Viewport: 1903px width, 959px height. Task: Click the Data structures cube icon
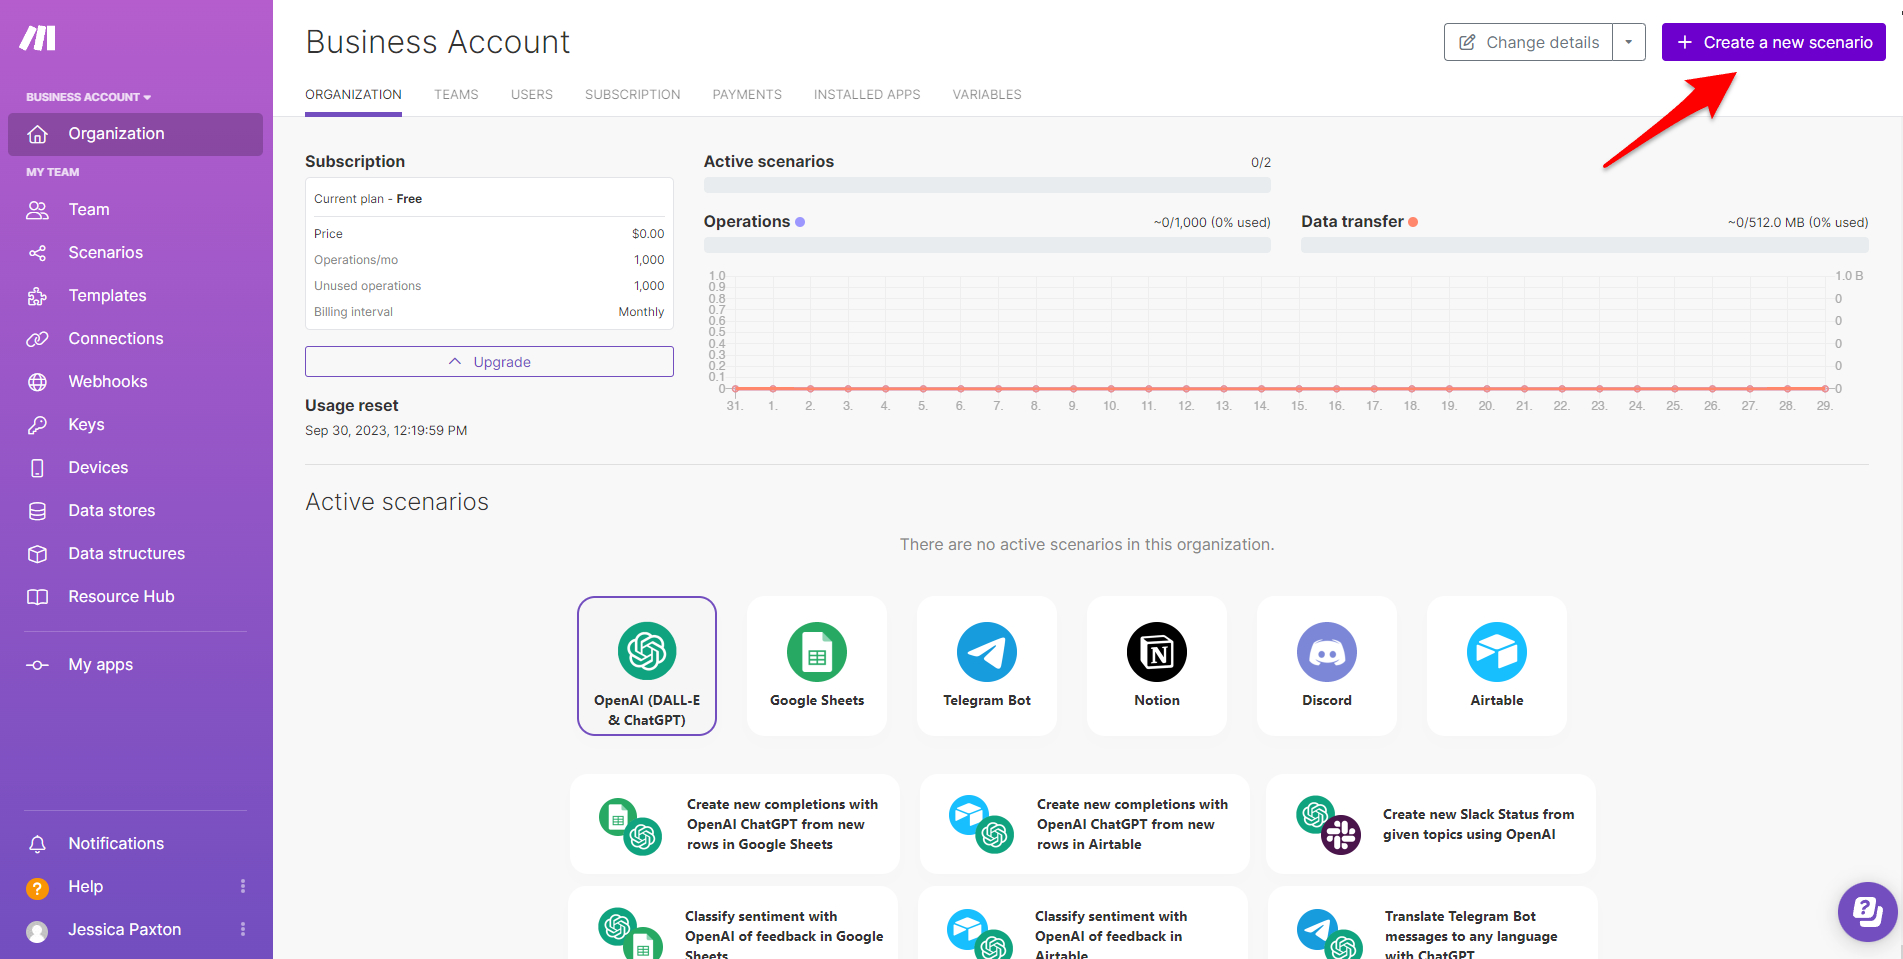[x=37, y=554]
